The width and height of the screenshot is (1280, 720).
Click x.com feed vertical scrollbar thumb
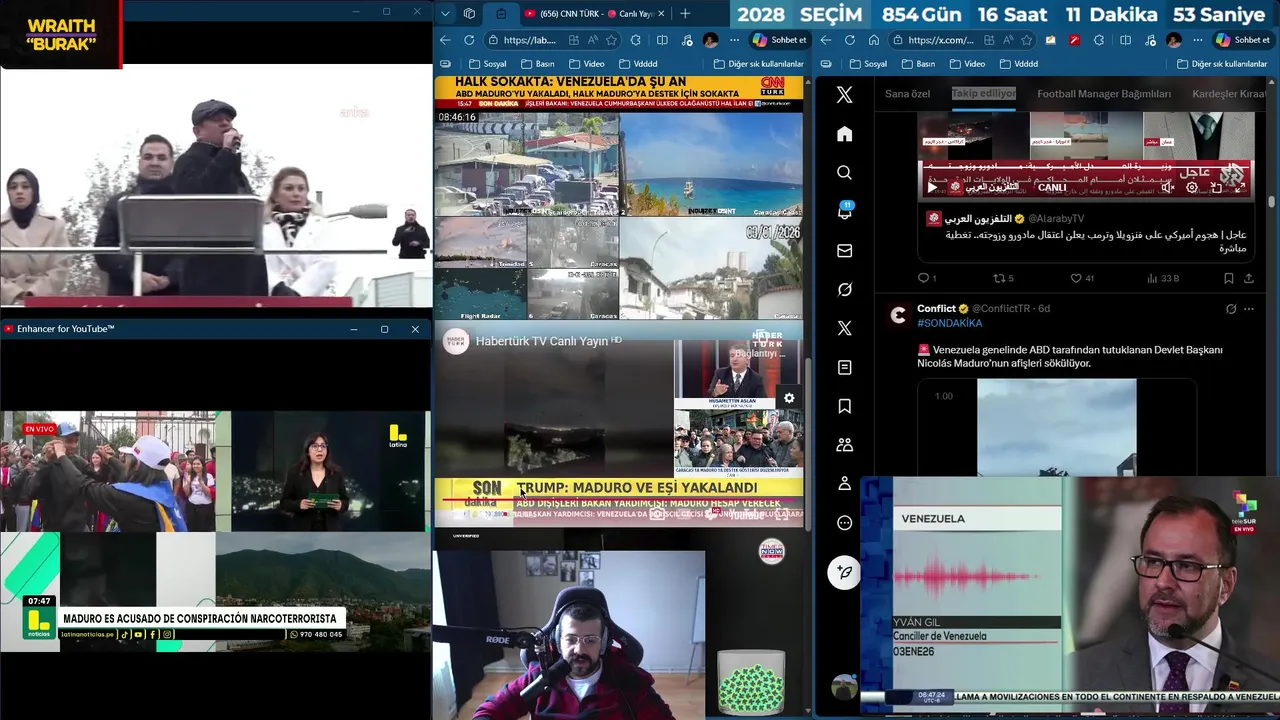tap(1271, 201)
